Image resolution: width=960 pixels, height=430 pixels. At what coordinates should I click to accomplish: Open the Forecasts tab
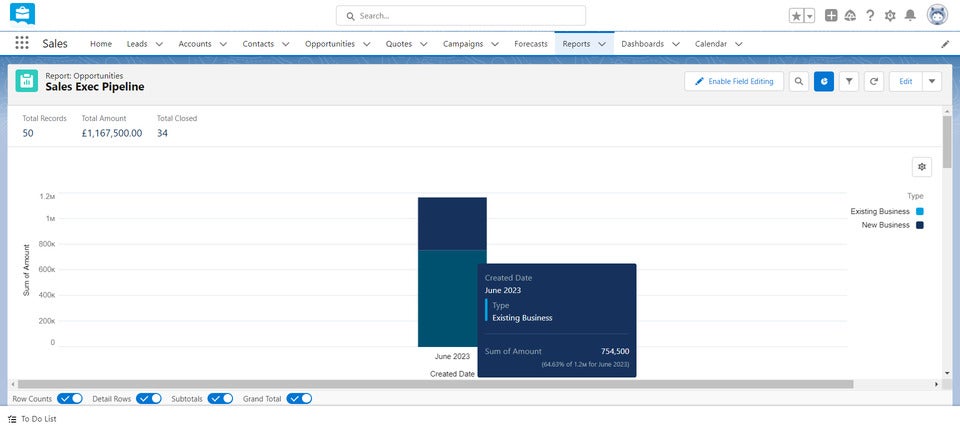(x=531, y=44)
